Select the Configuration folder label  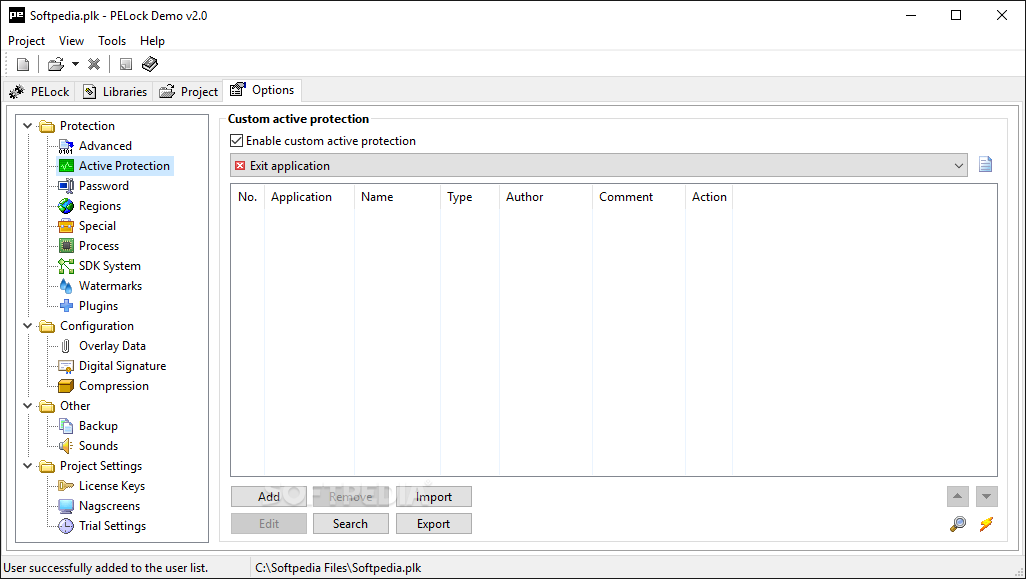coord(97,326)
